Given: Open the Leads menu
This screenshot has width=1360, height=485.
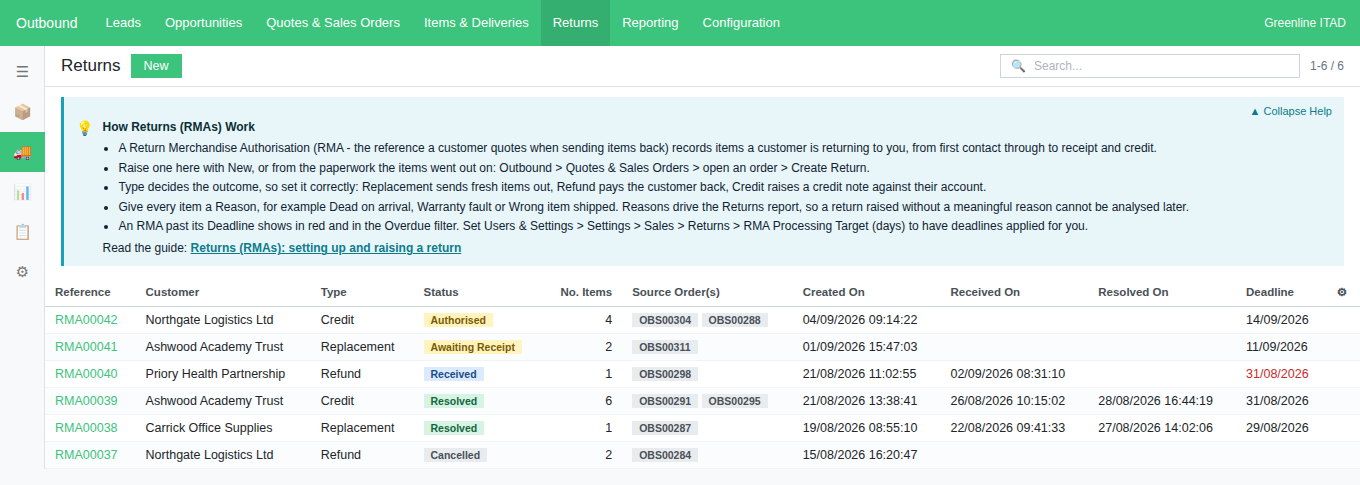Looking at the screenshot, I should [x=123, y=23].
